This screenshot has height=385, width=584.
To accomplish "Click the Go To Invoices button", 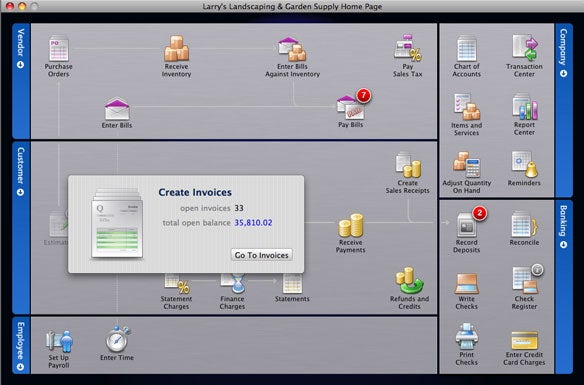I will pyautogui.click(x=261, y=255).
